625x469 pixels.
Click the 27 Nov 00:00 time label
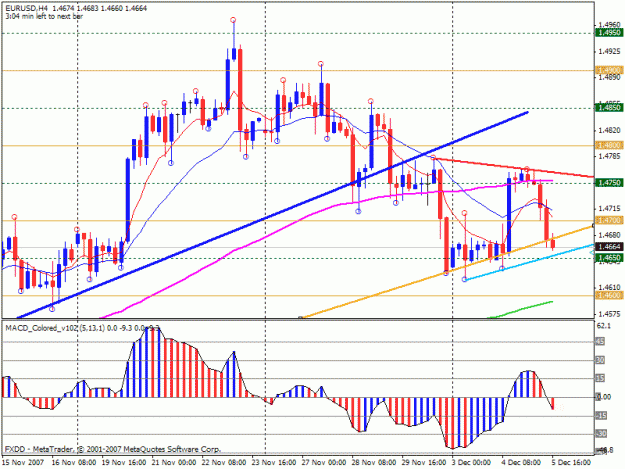[324, 462]
